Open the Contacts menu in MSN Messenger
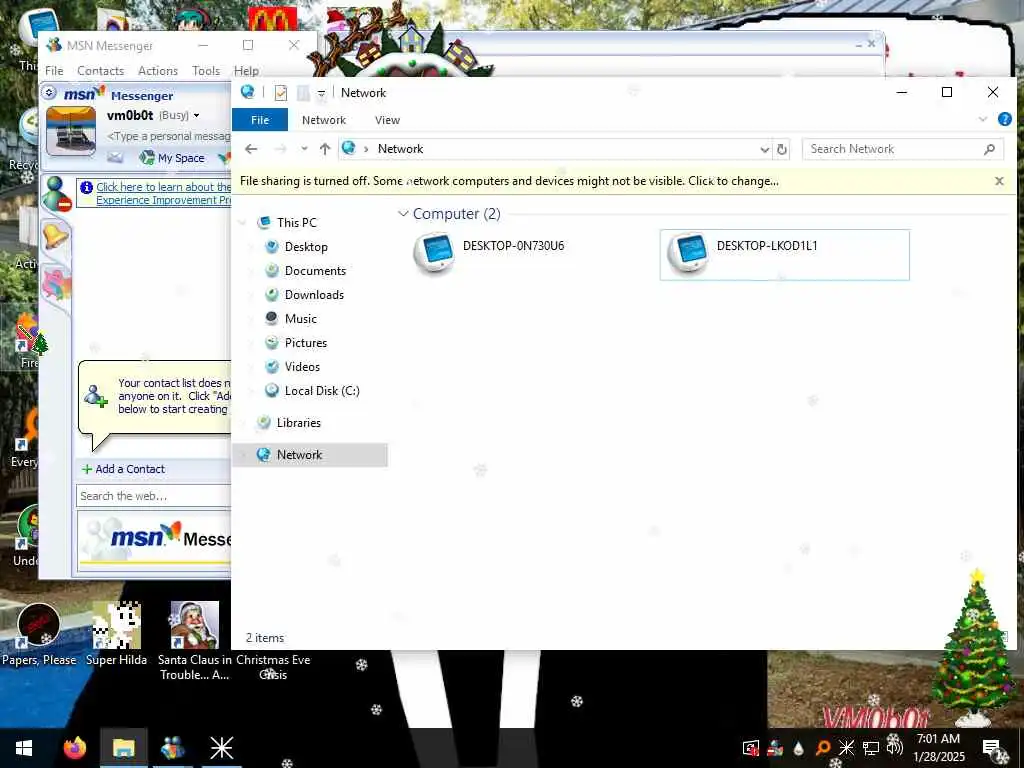This screenshot has width=1024, height=768. click(x=101, y=71)
